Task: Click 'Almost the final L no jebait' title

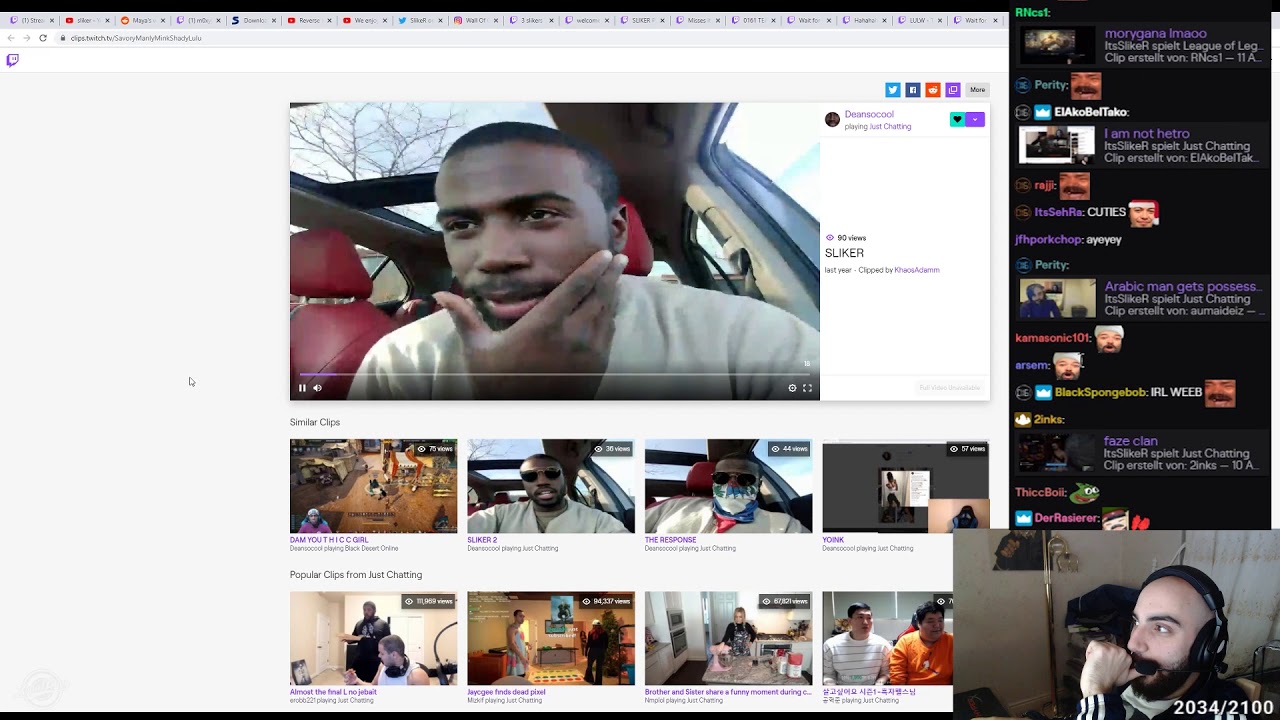Action: coord(333,692)
